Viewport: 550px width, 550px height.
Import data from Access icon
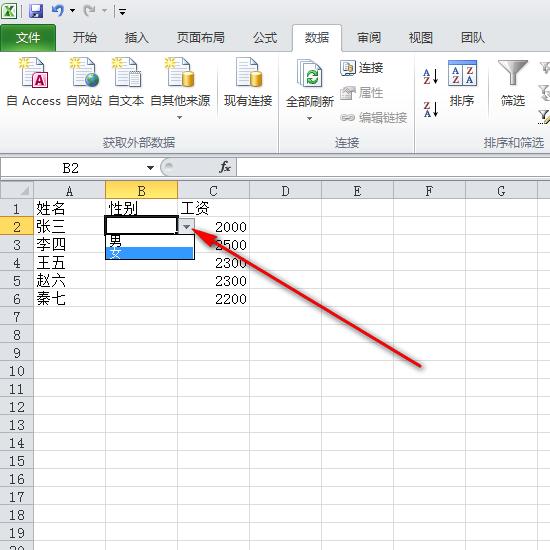(x=34, y=73)
